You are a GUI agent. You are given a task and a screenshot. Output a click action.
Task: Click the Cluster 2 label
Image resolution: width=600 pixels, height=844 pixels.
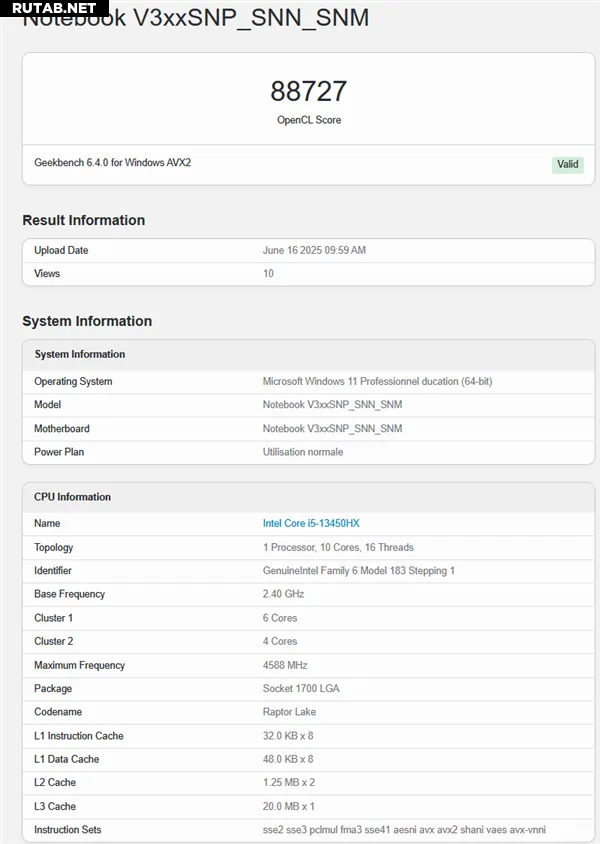53,642
